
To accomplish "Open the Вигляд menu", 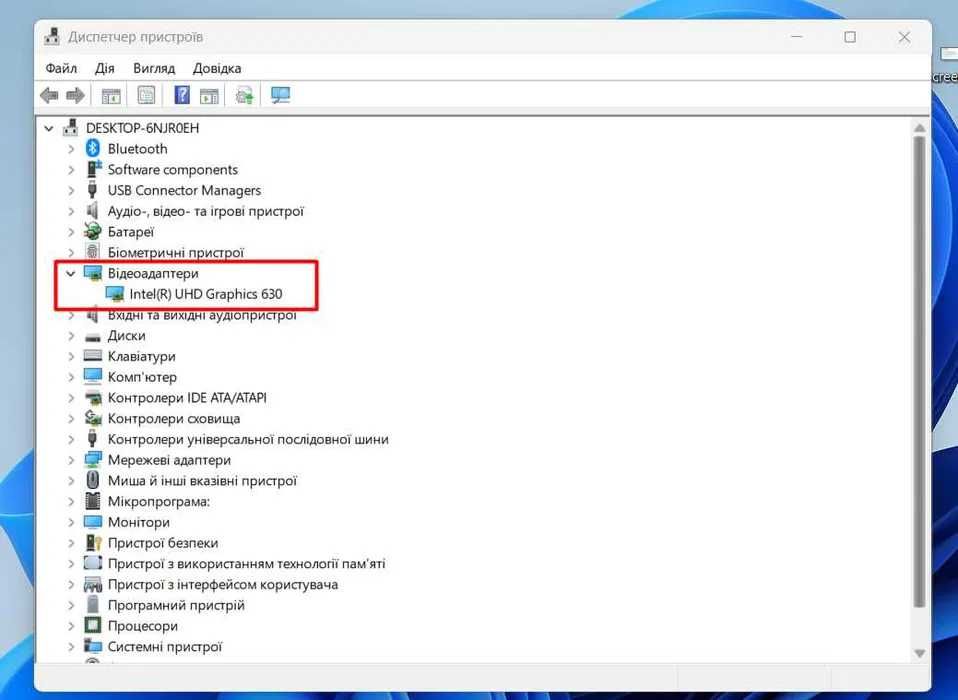I will click(x=154, y=68).
